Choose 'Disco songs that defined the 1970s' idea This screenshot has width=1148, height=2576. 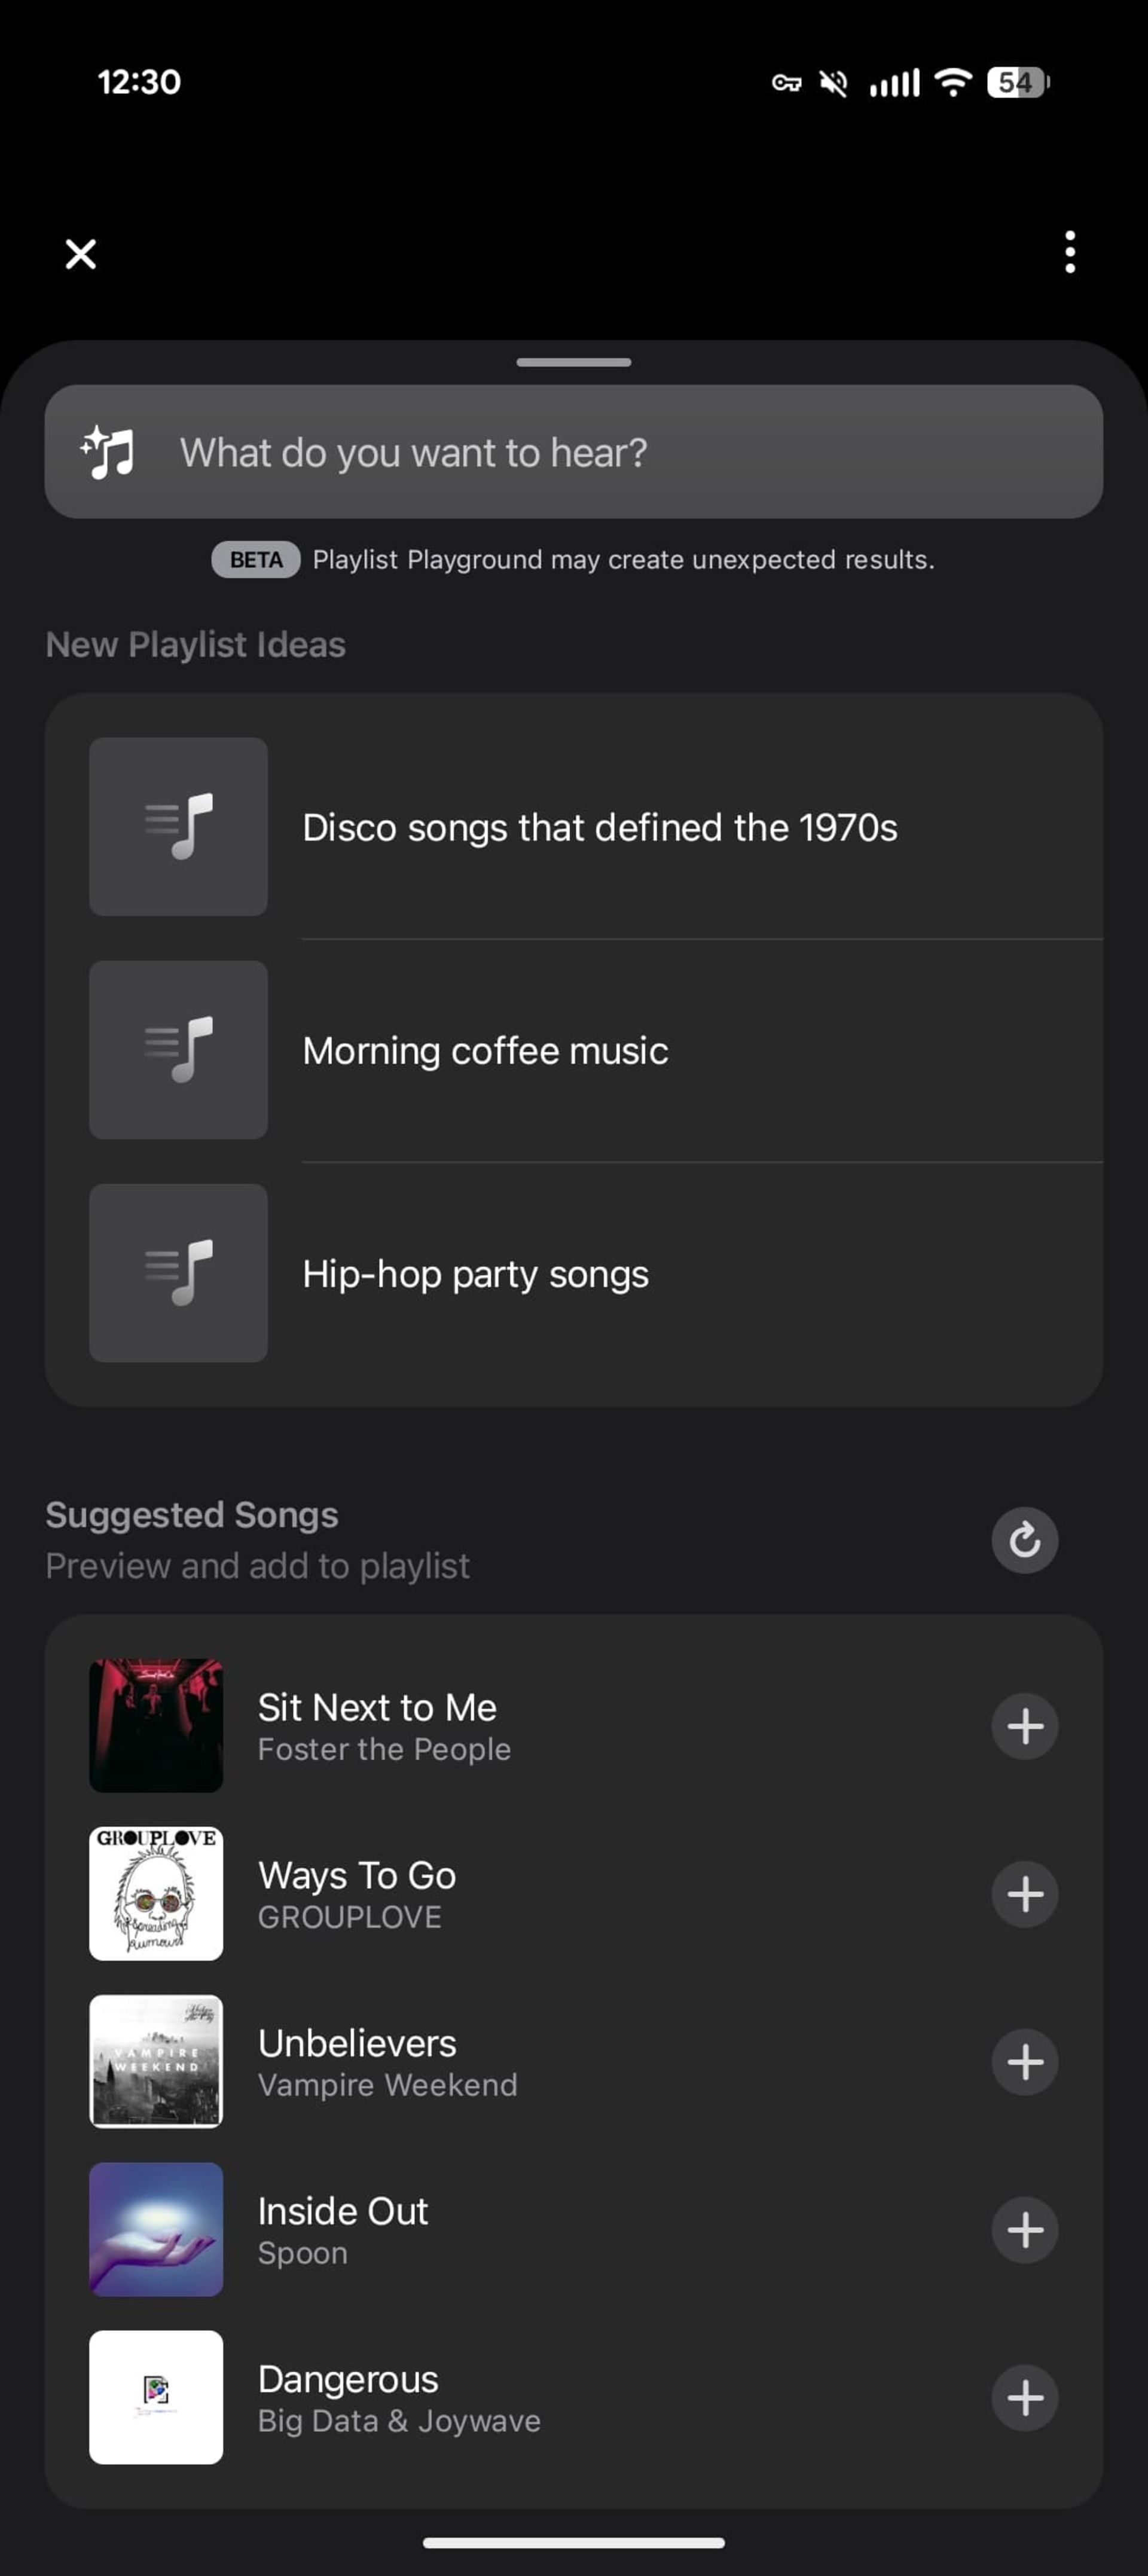point(600,828)
